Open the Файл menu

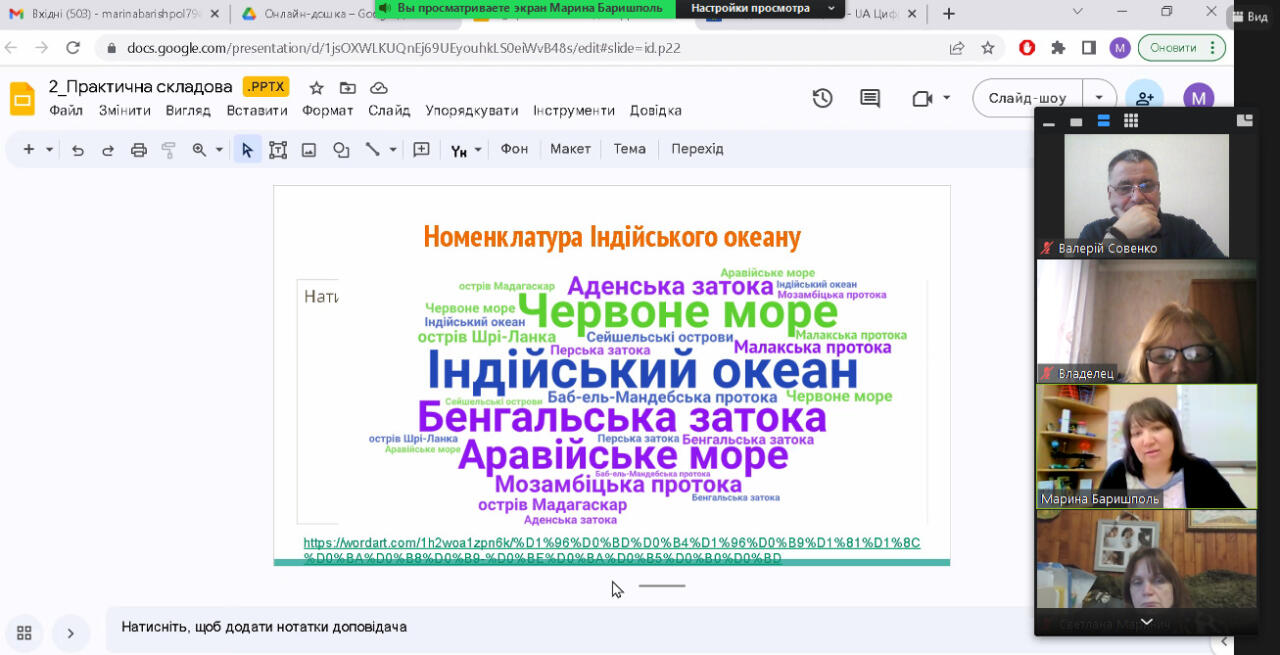click(x=66, y=111)
